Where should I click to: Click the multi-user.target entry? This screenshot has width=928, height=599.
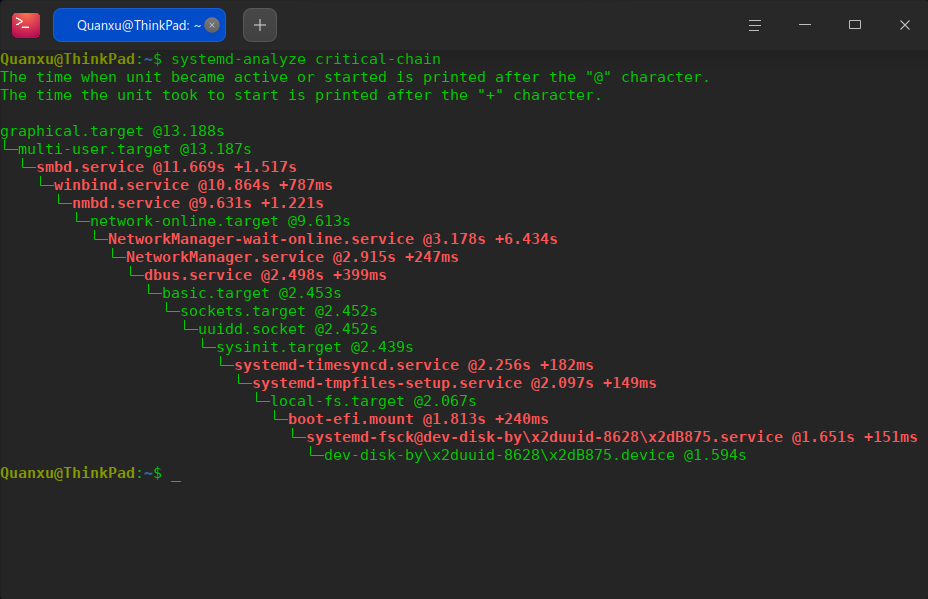click(x=134, y=149)
